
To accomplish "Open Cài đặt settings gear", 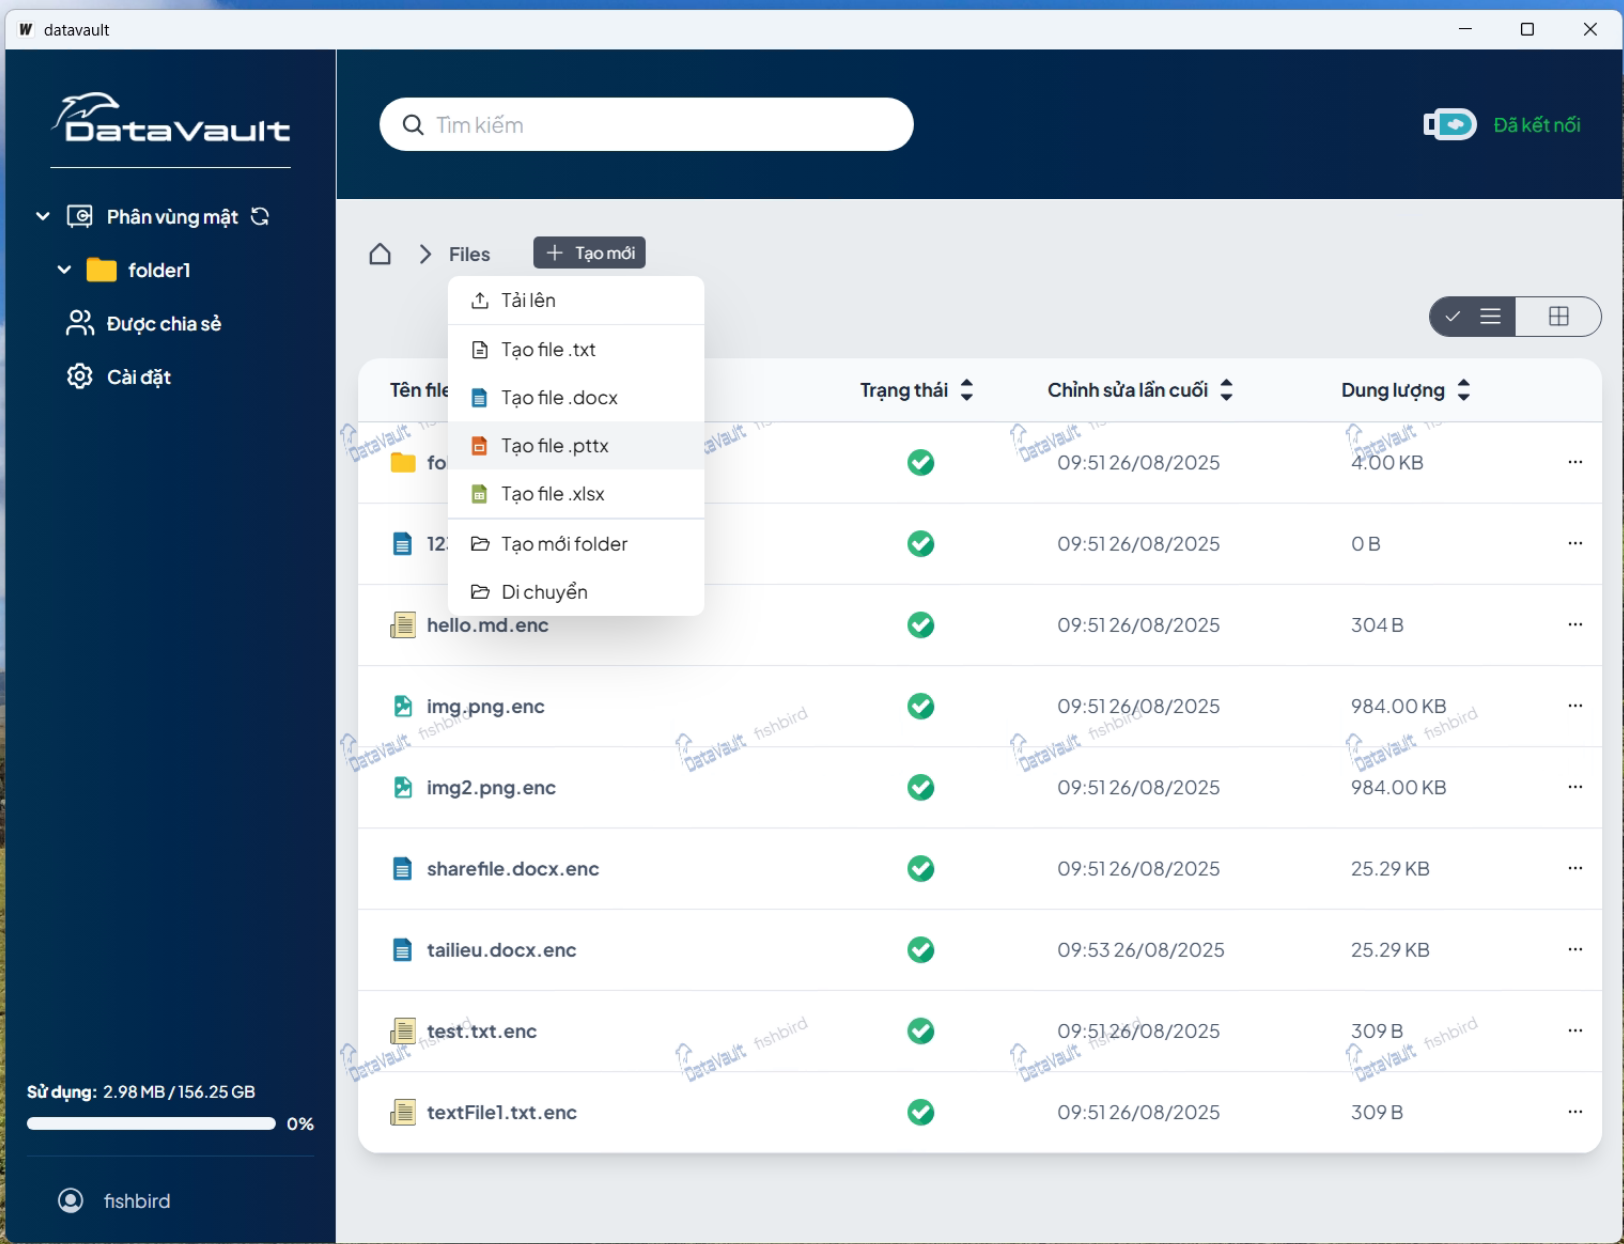I will pyautogui.click(x=80, y=377).
